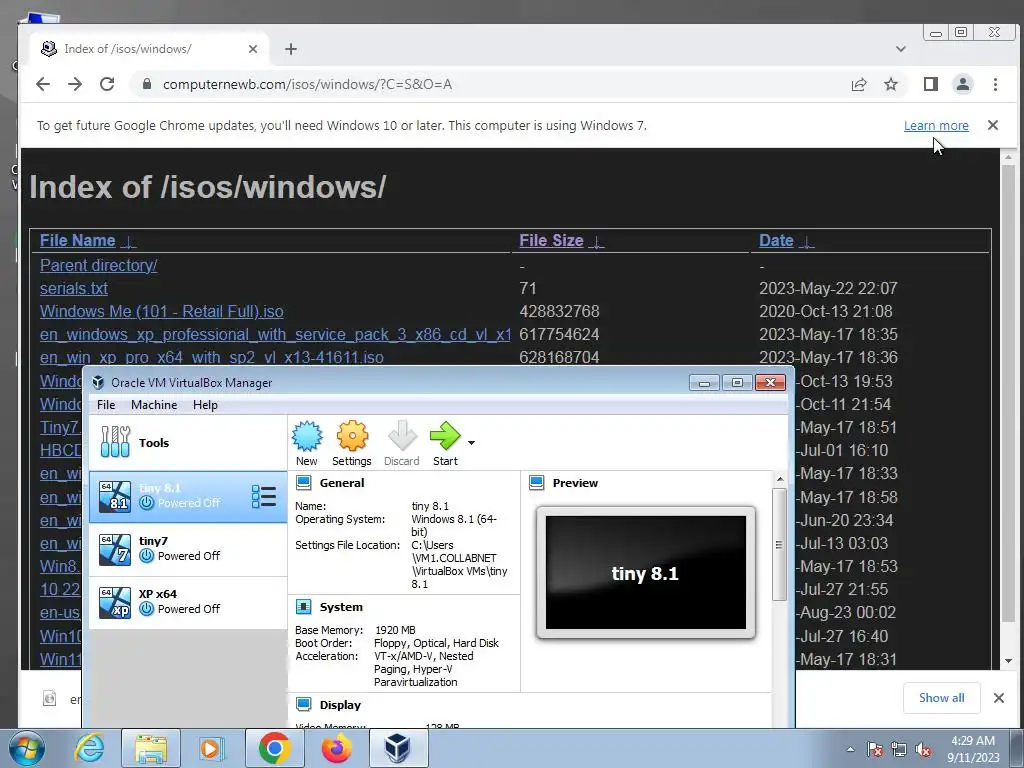The image size is (1024, 768).
Task: Click the muted volume tray icon
Action: pos(923,749)
